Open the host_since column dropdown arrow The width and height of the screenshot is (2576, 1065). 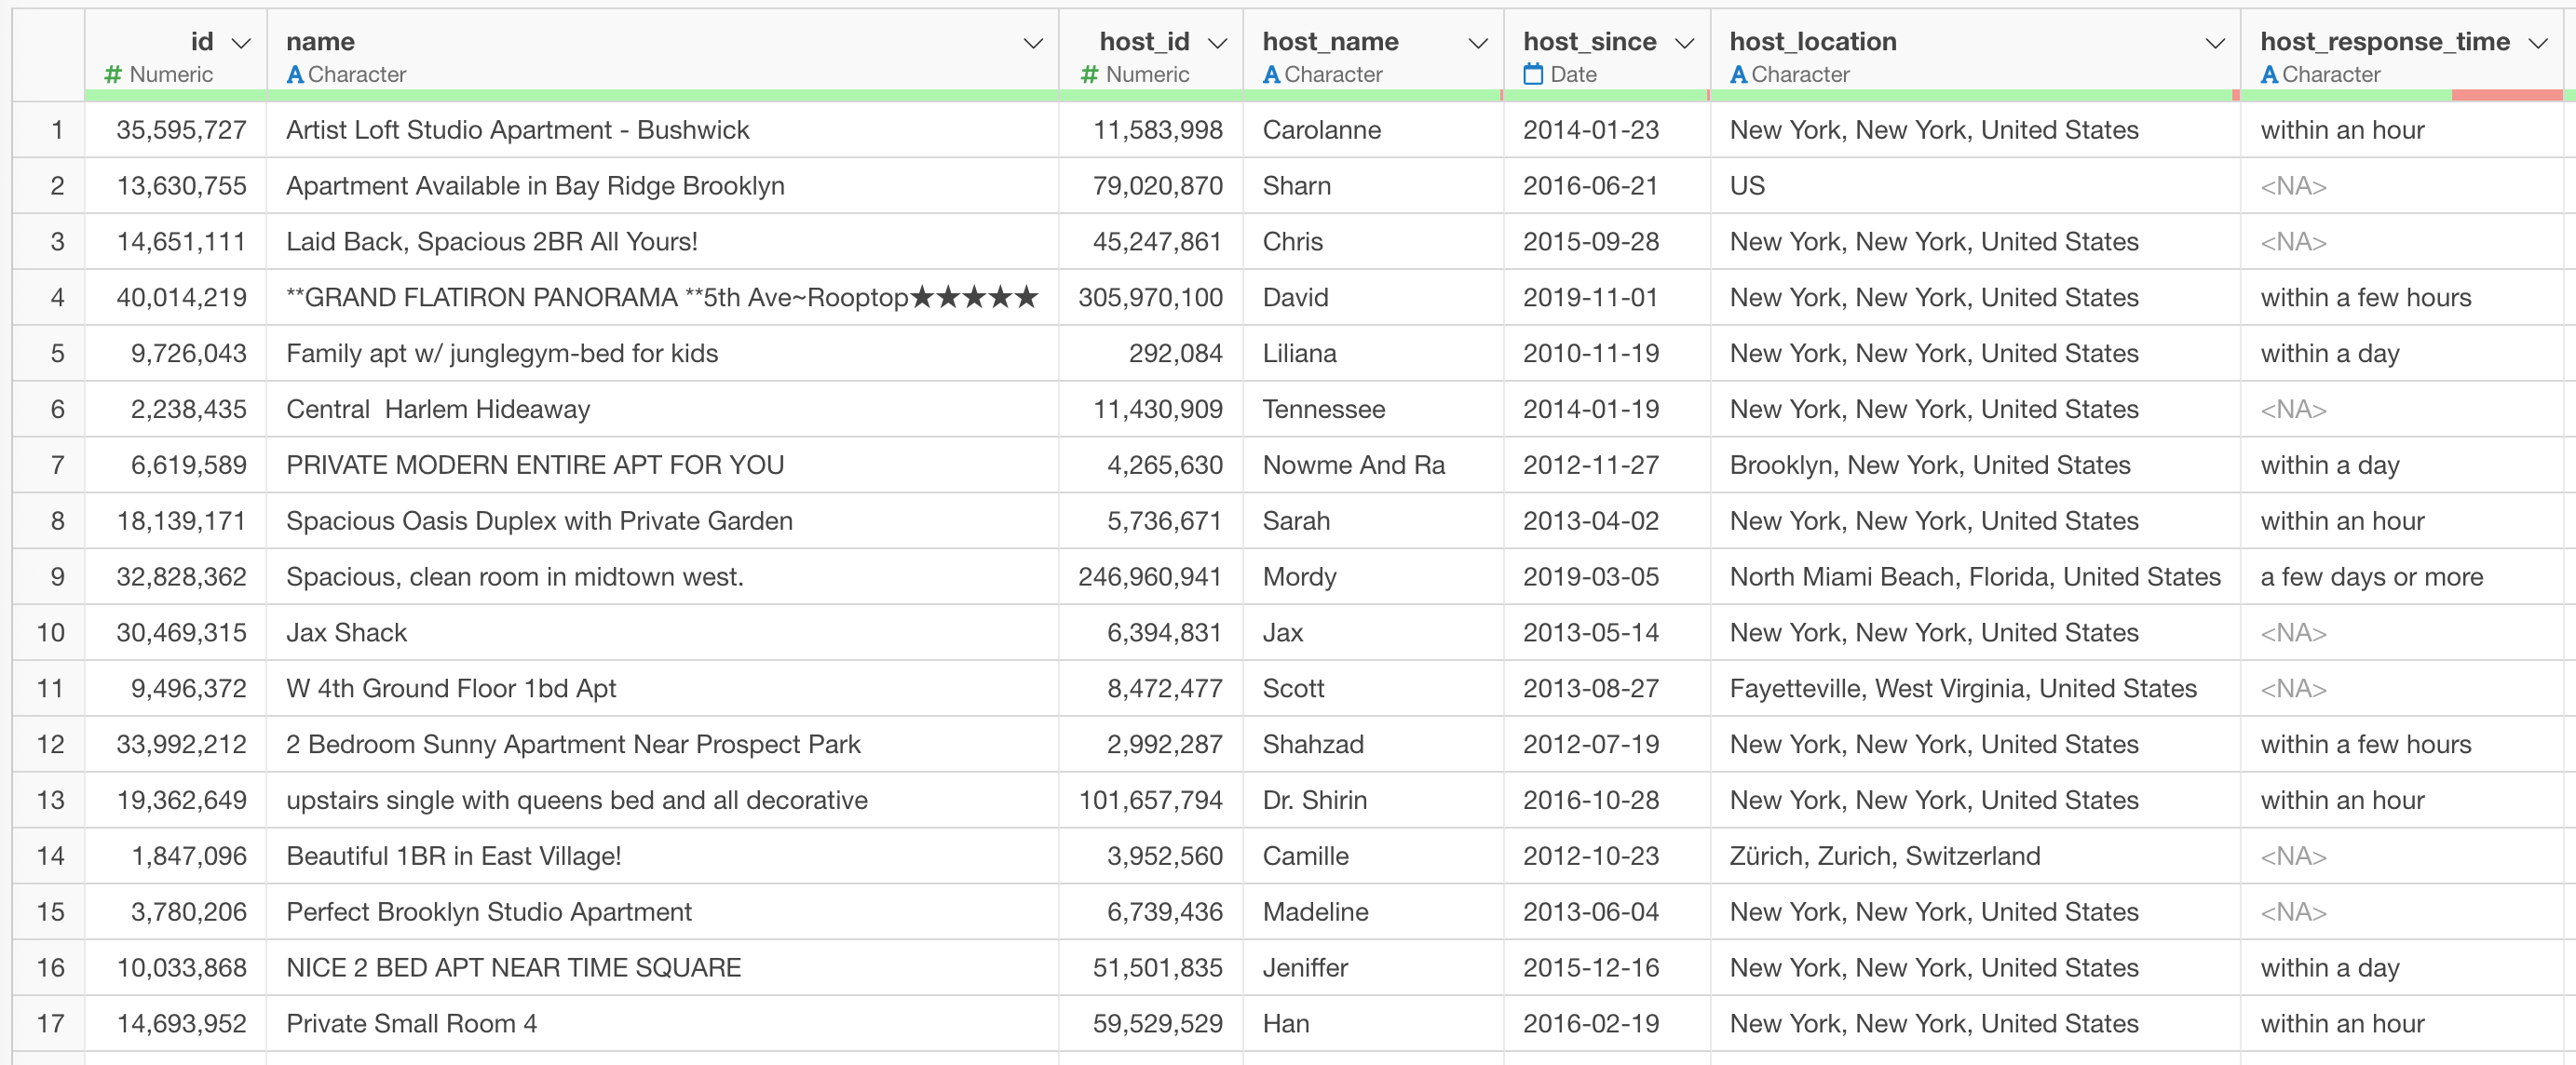(x=1684, y=43)
